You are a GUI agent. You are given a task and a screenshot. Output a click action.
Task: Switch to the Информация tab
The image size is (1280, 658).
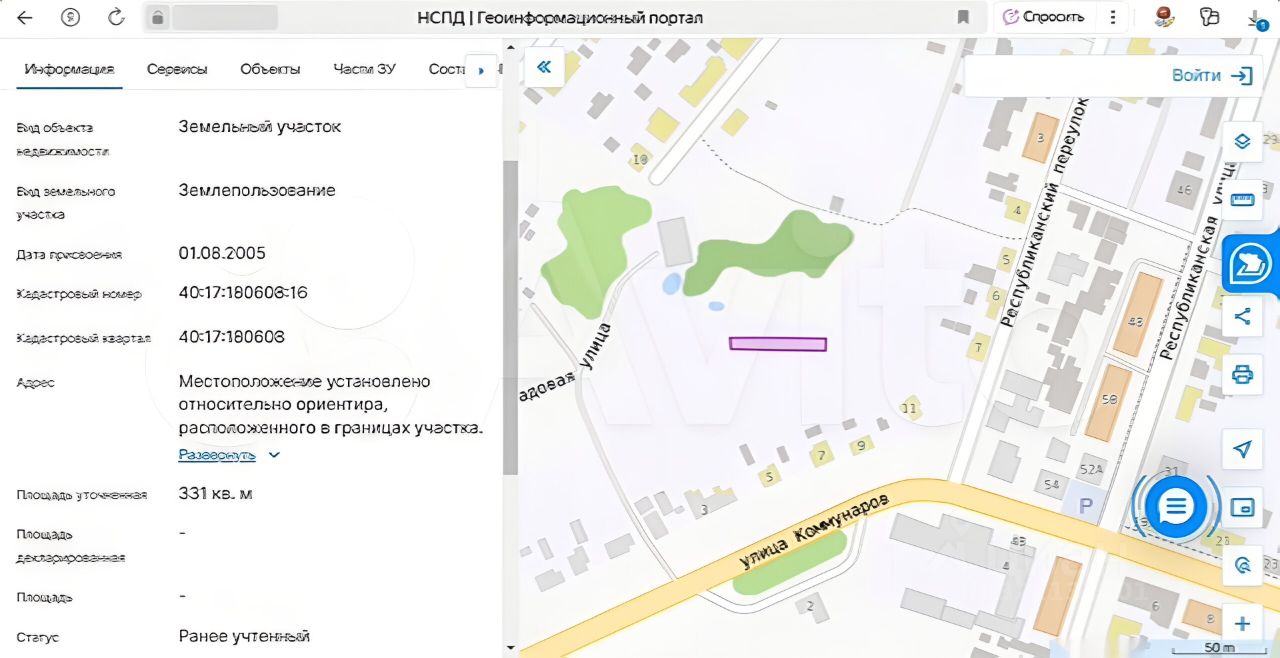[70, 69]
